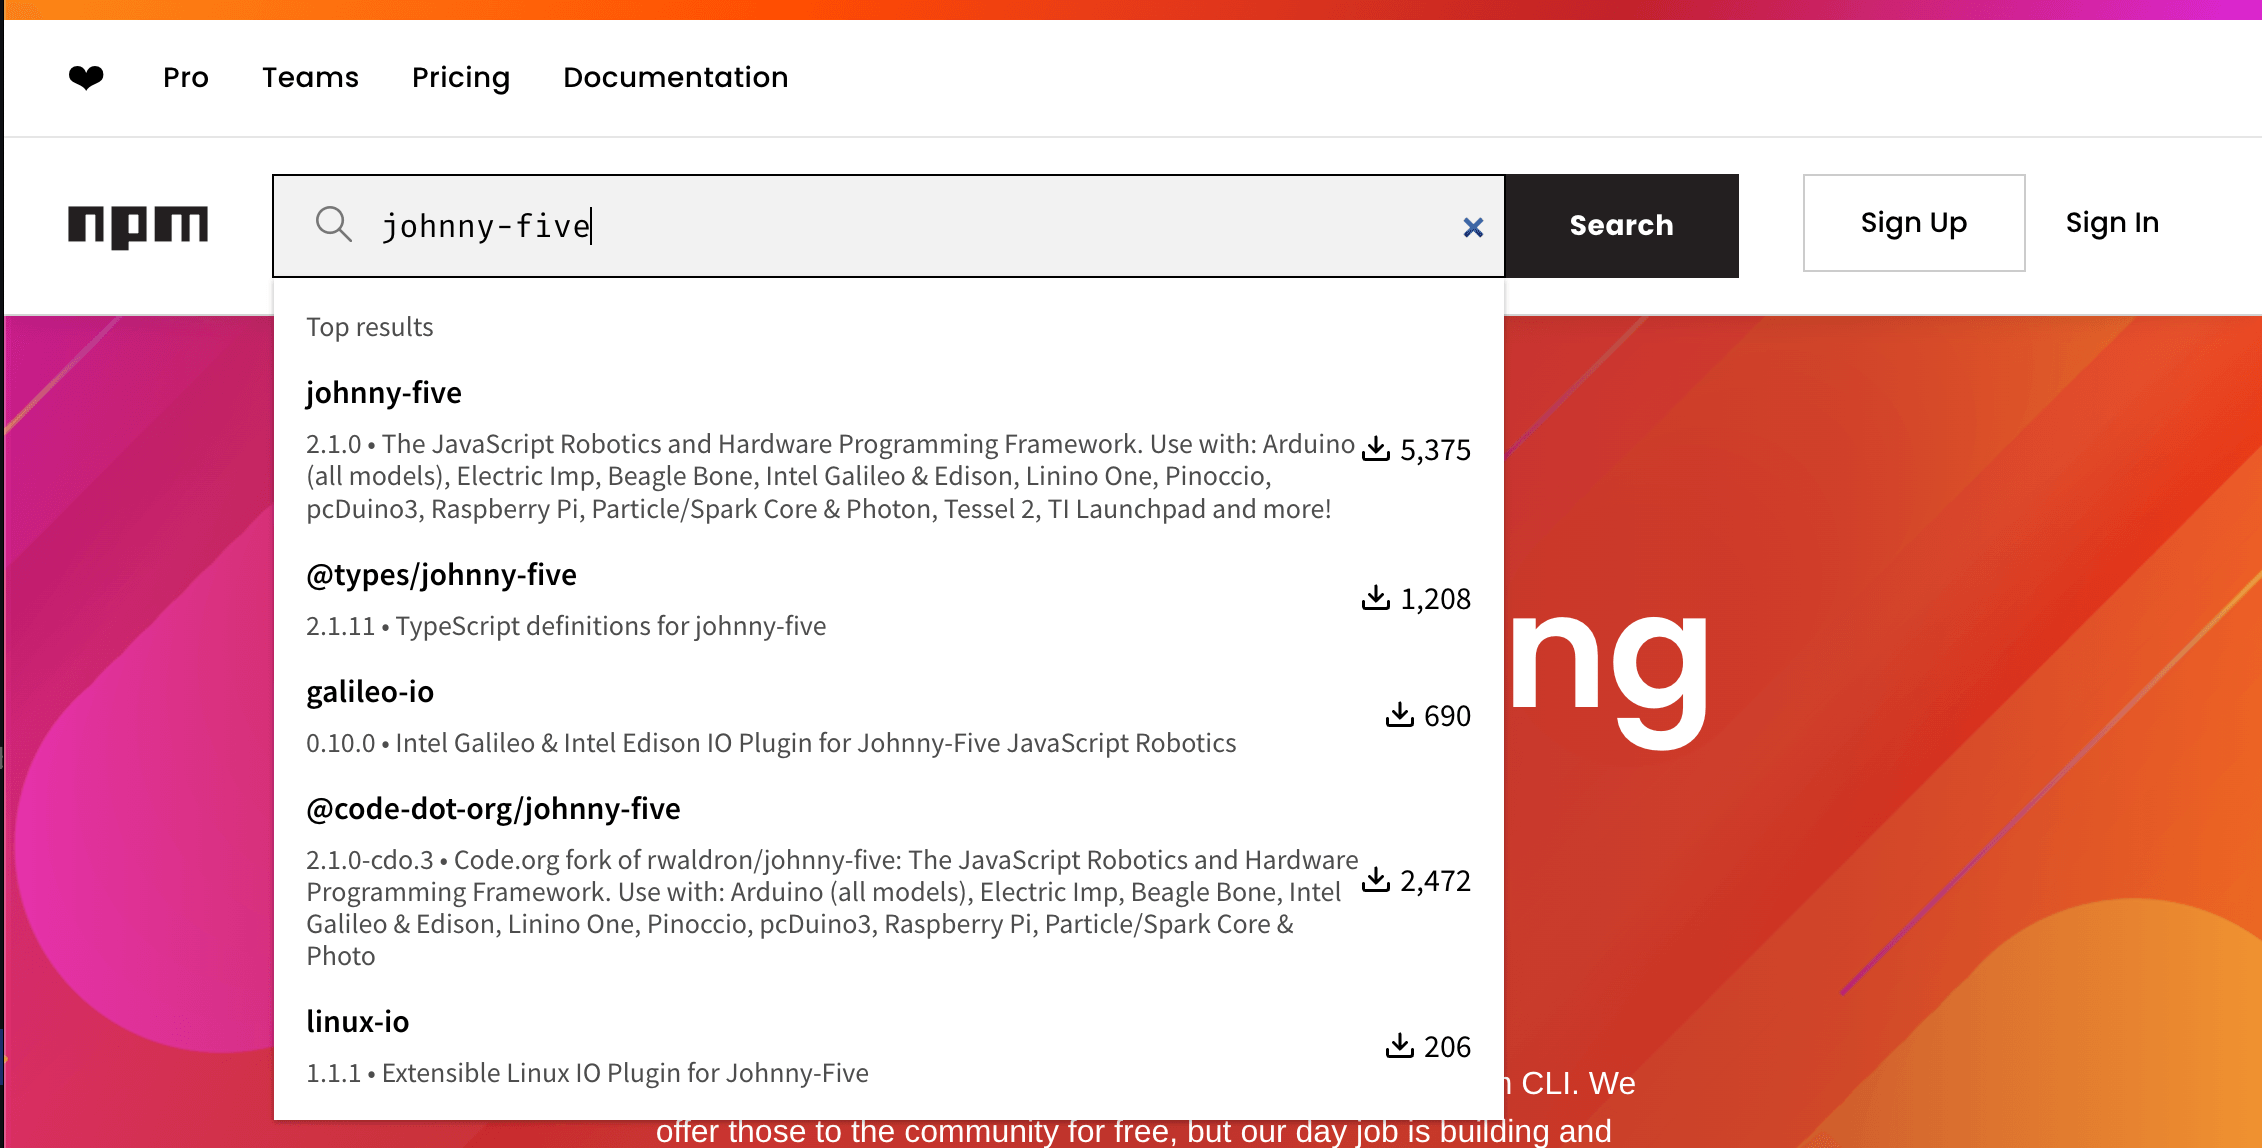Select the Teams menu item
The height and width of the screenshot is (1148, 2262).
[310, 78]
